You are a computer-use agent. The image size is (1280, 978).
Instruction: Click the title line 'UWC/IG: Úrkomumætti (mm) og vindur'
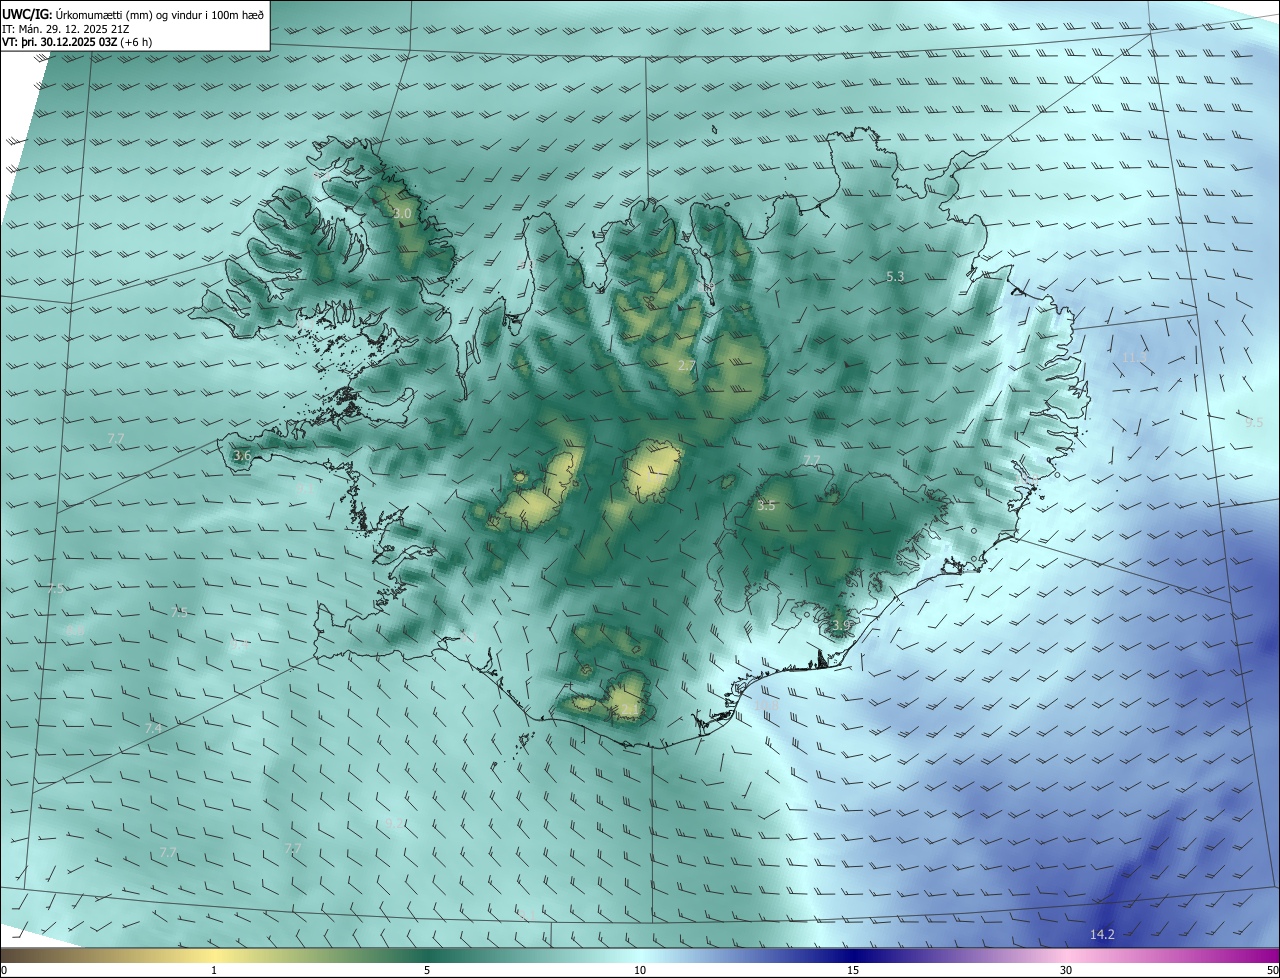(x=133, y=14)
